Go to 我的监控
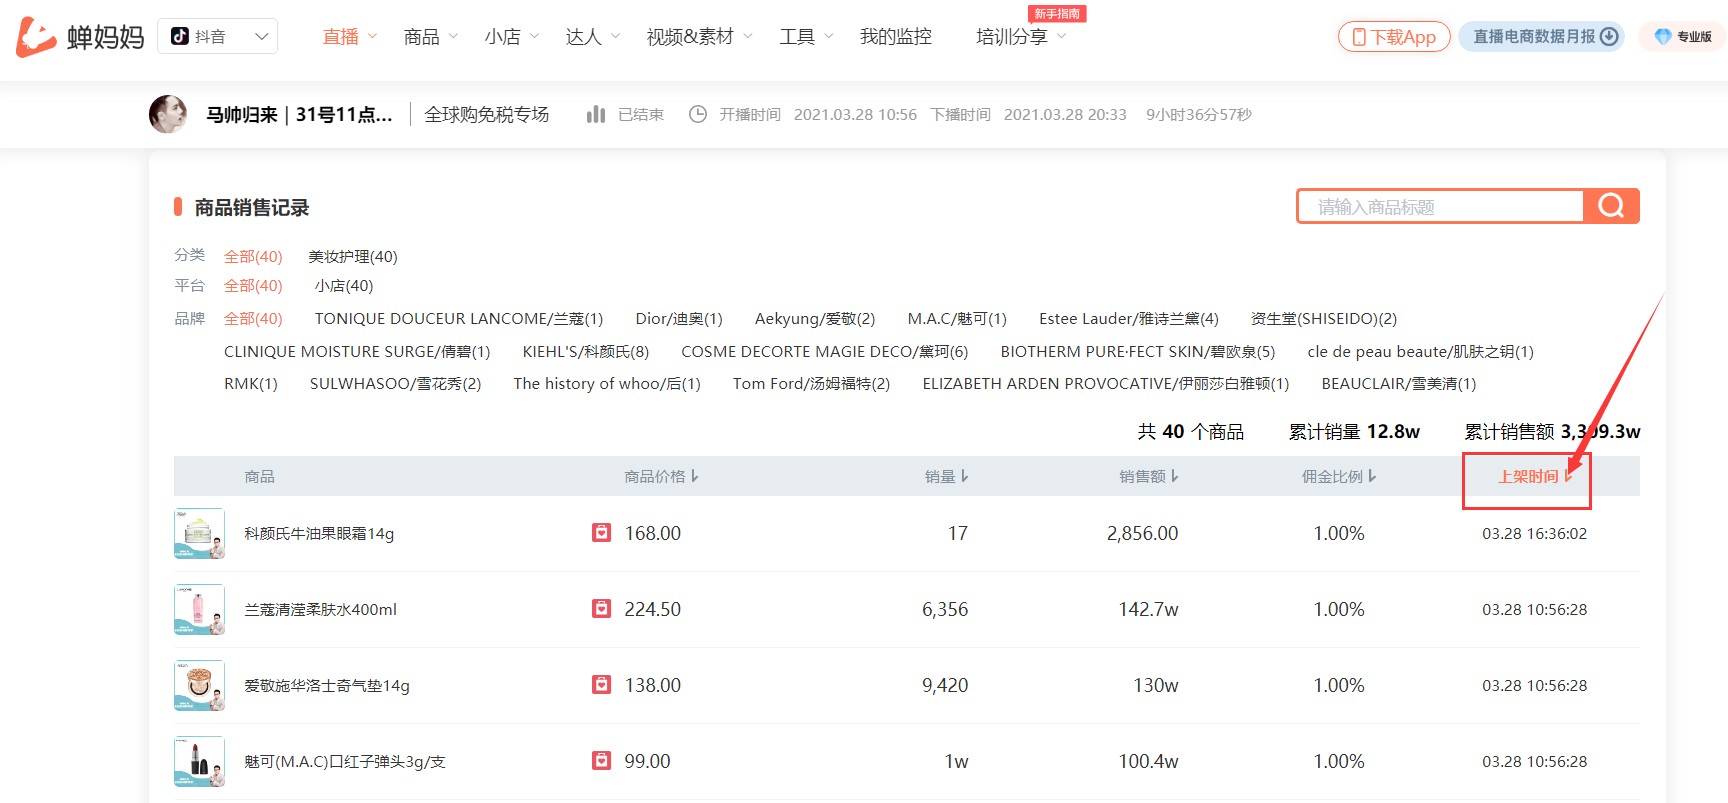Viewport: 1728px width, 803px height. tap(896, 37)
